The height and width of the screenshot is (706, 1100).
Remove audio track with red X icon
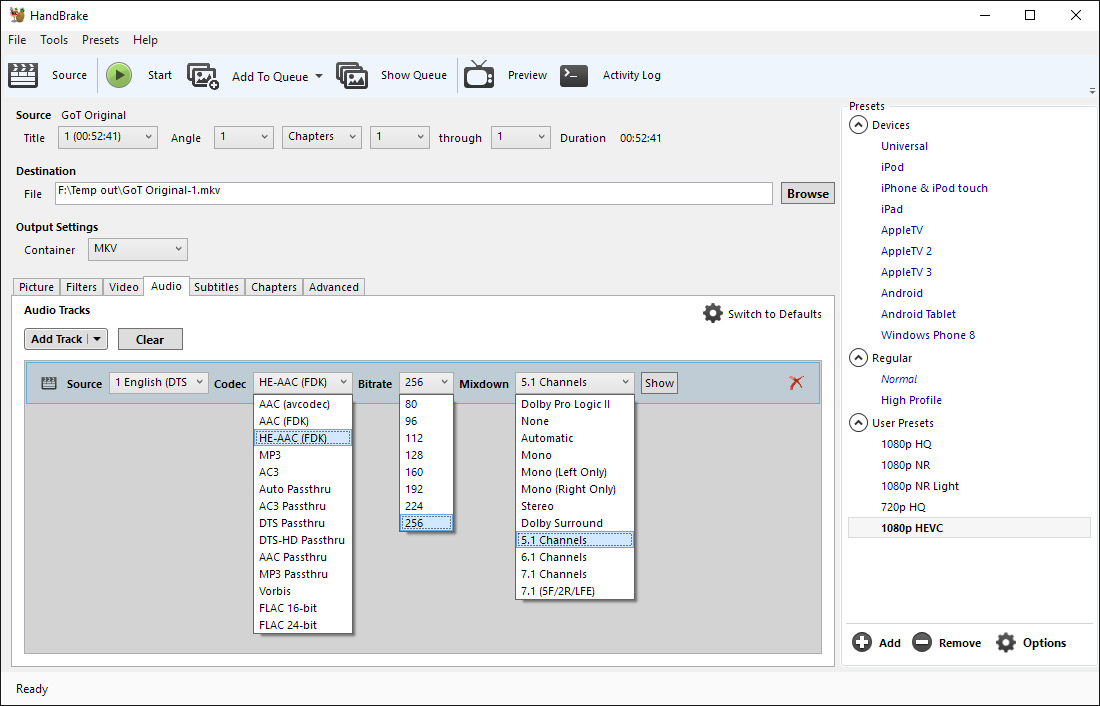point(796,382)
